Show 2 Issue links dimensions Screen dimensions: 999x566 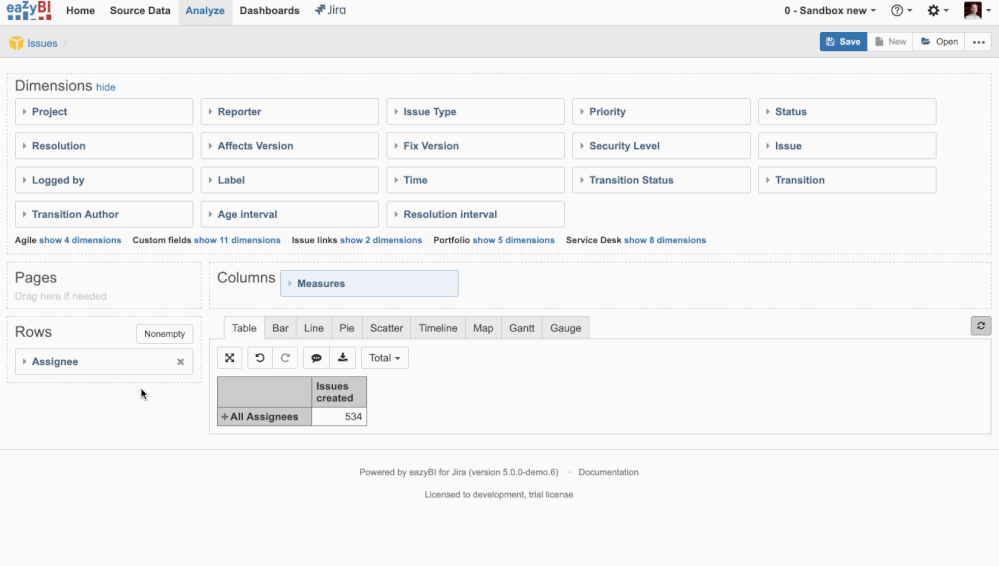coord(381,240)
